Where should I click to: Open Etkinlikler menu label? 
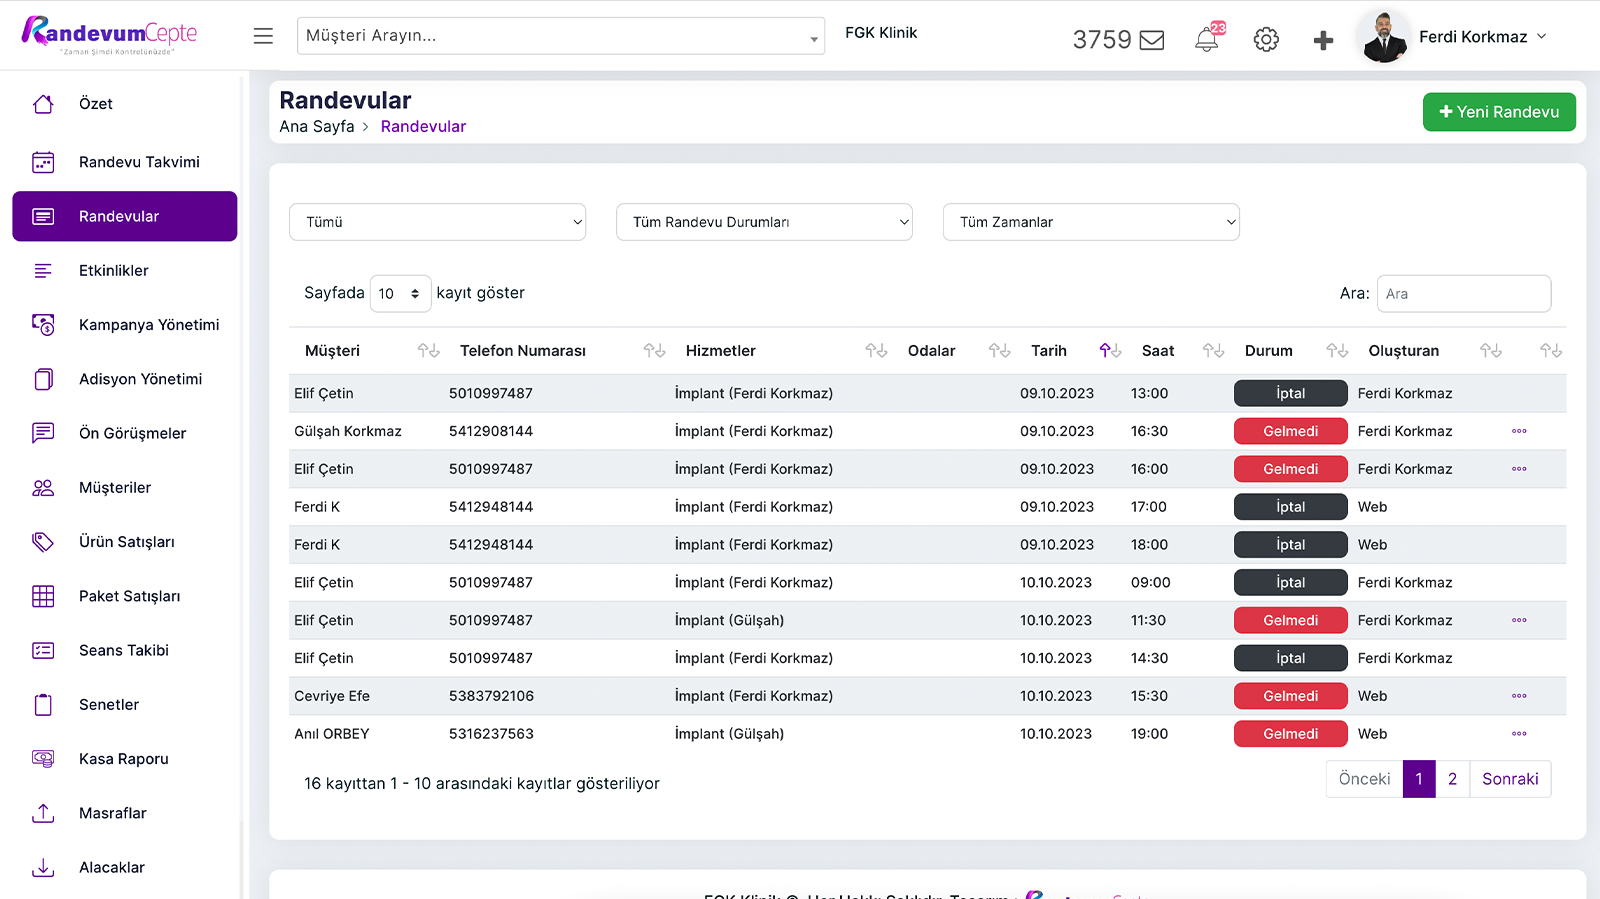click(x=114, y=271)
